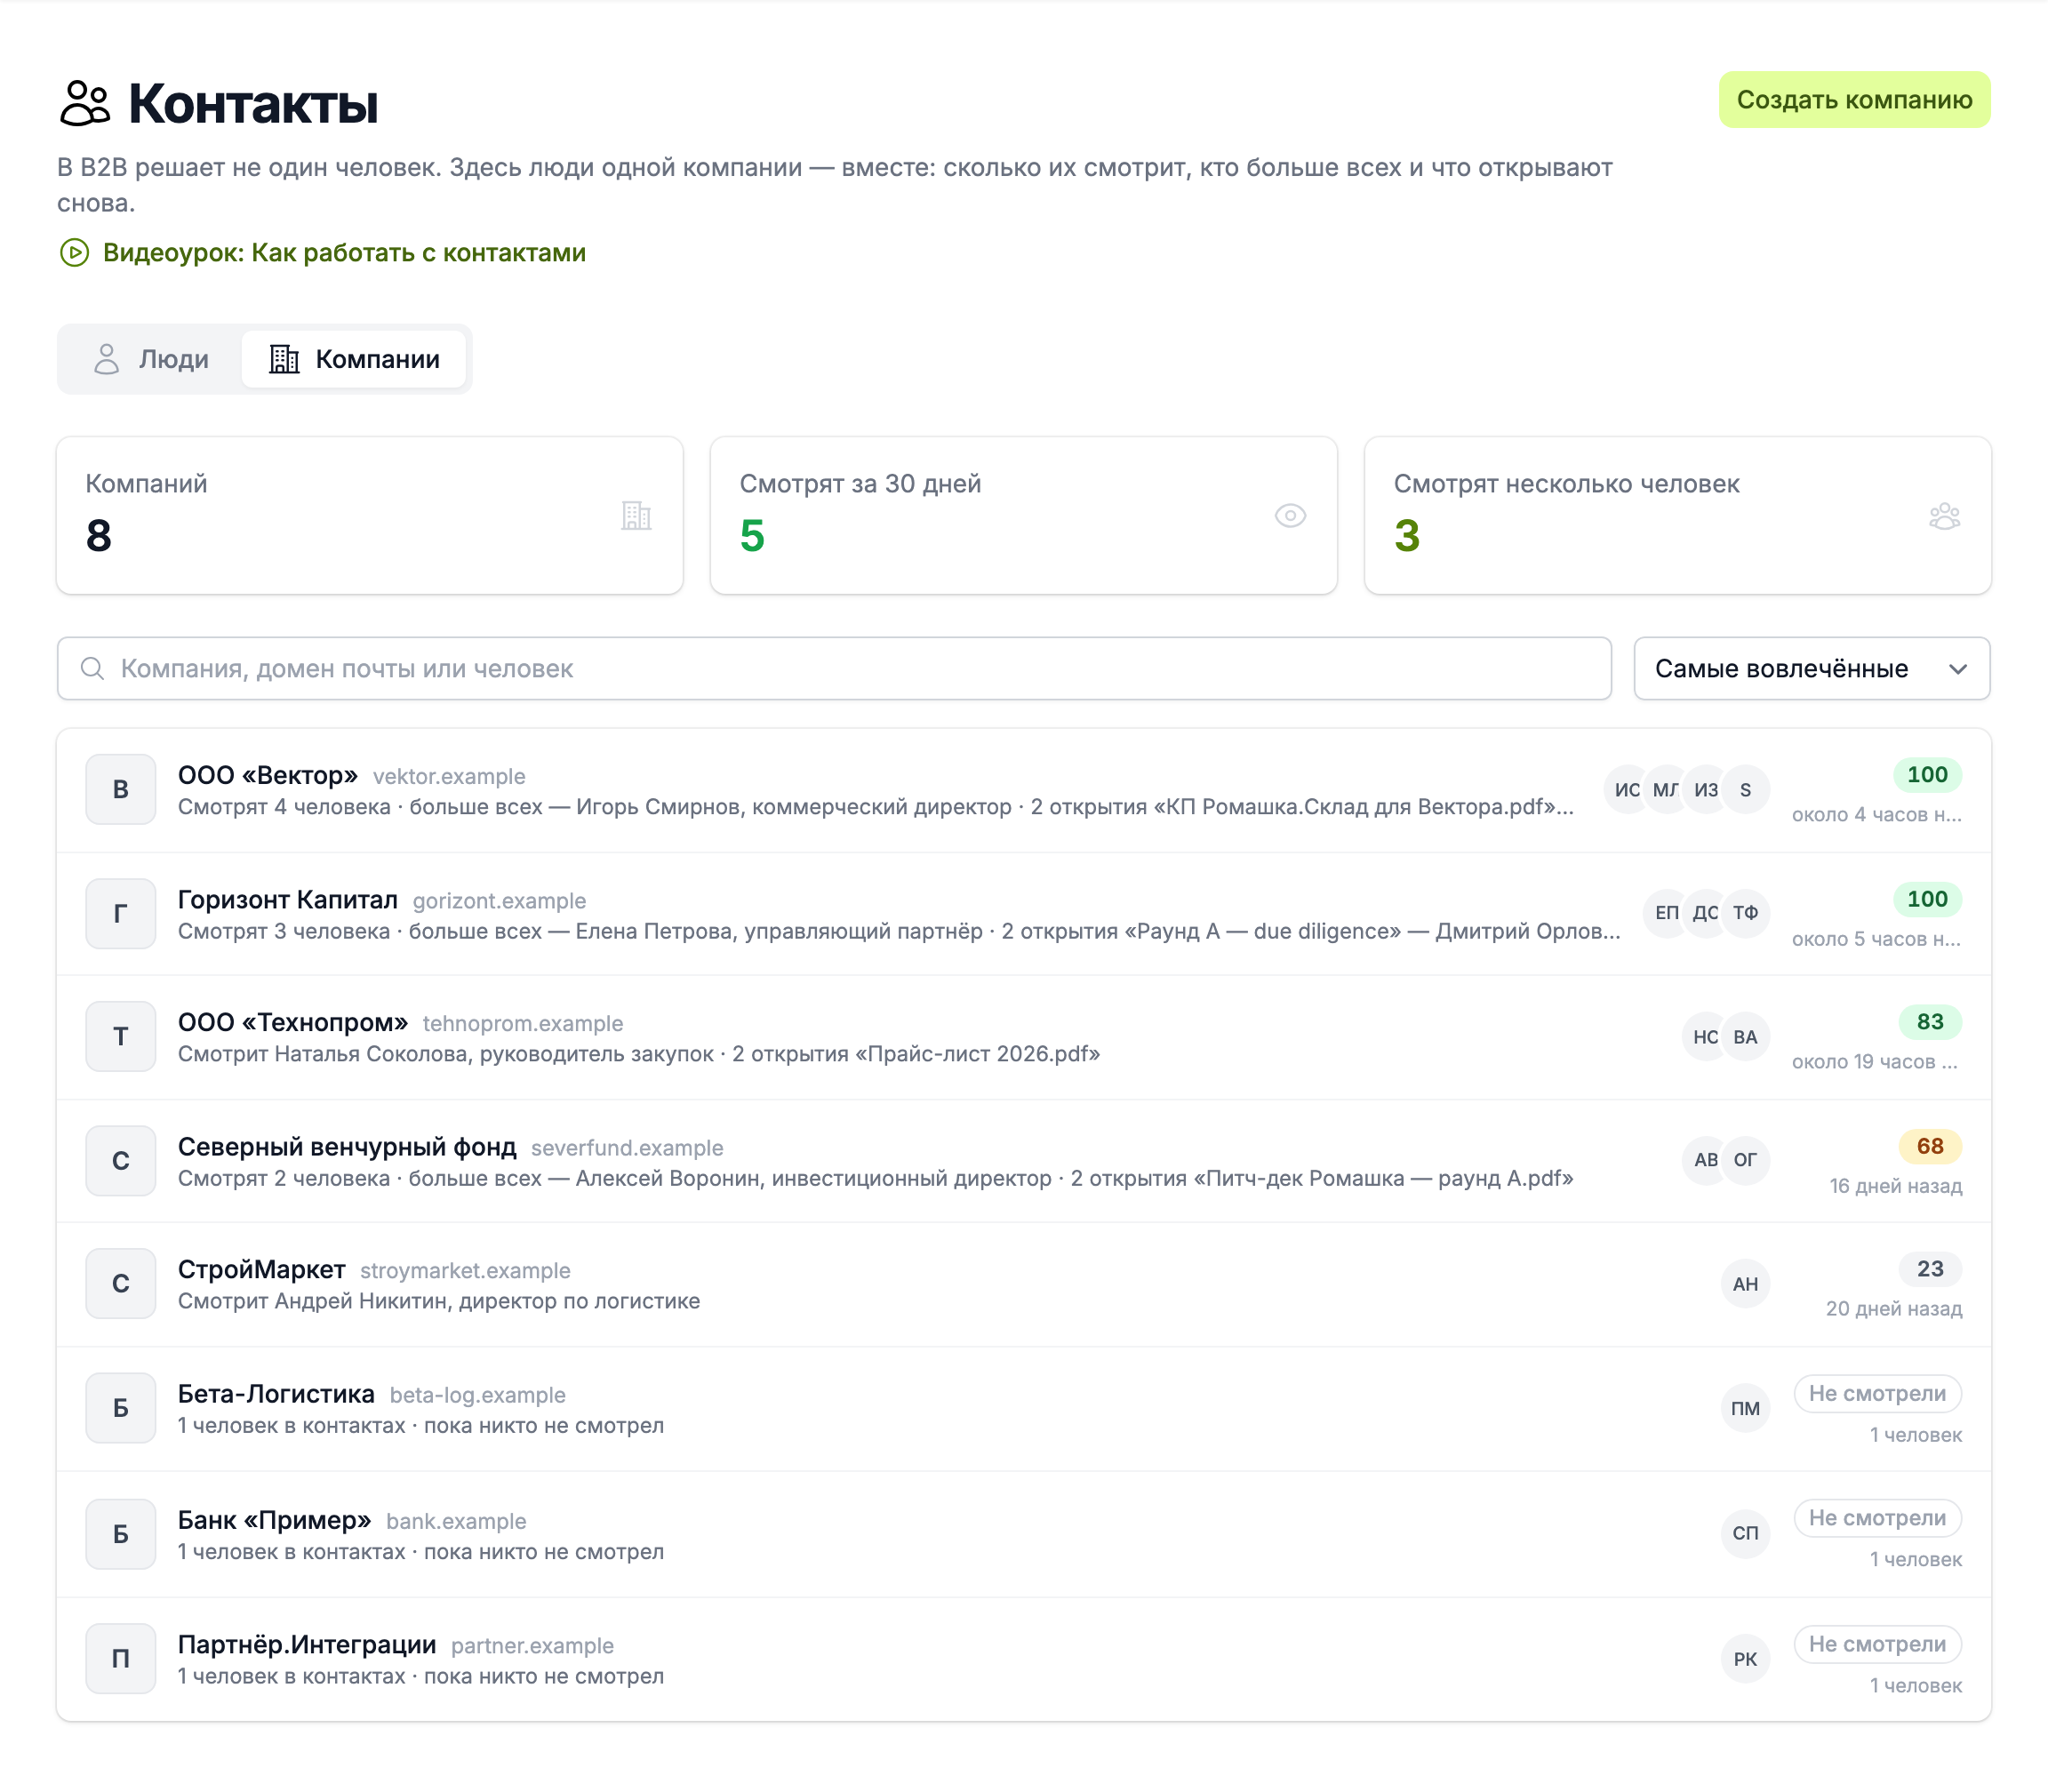Open the Самые вовлечённые sort dropdown
This screenshot has width=2048, height=1792.
click(1811, 668)
